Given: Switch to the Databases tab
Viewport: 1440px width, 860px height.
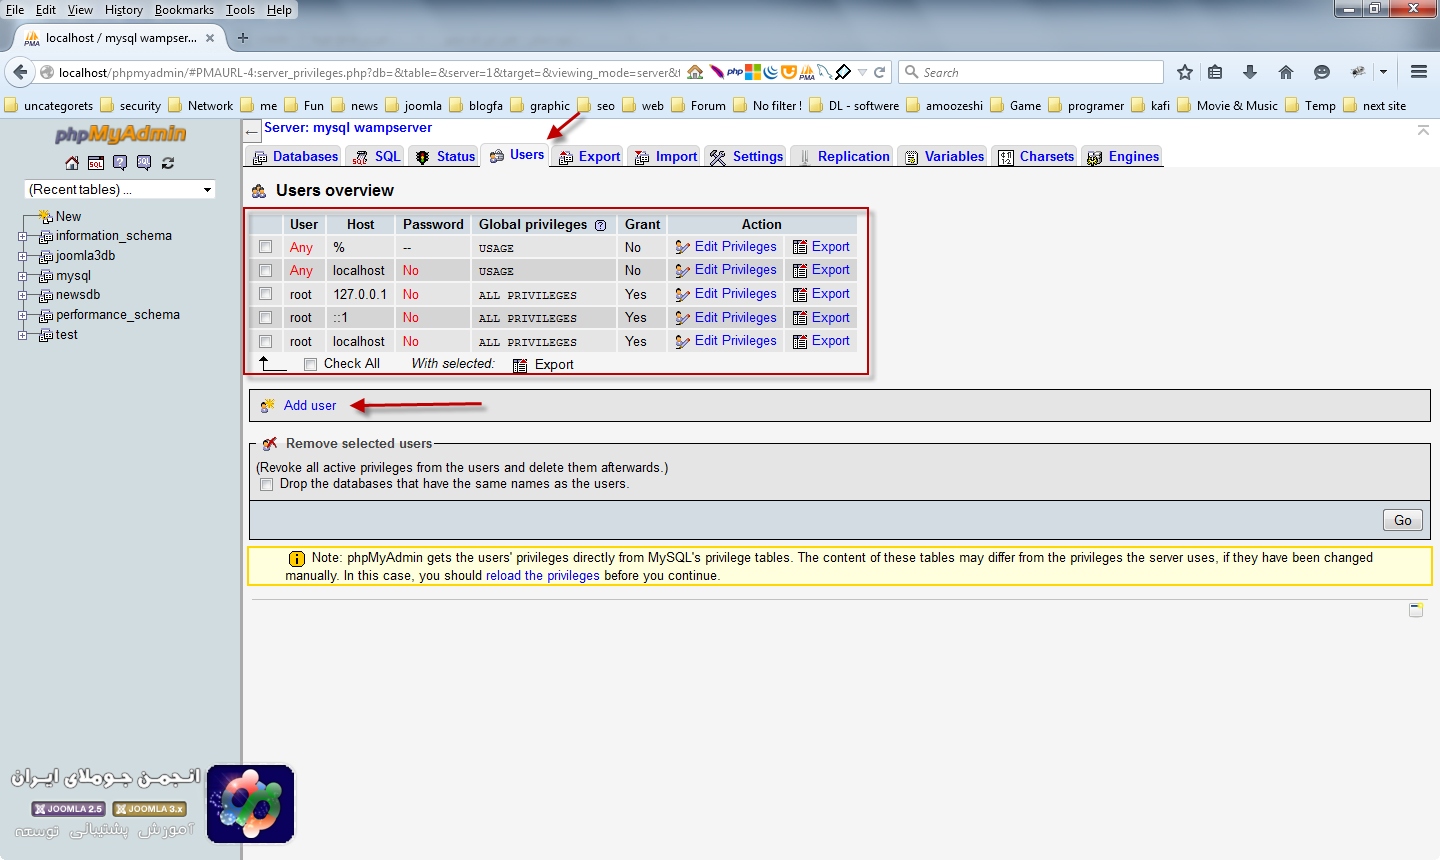Looking at the screenshot, I should (296, 157).
